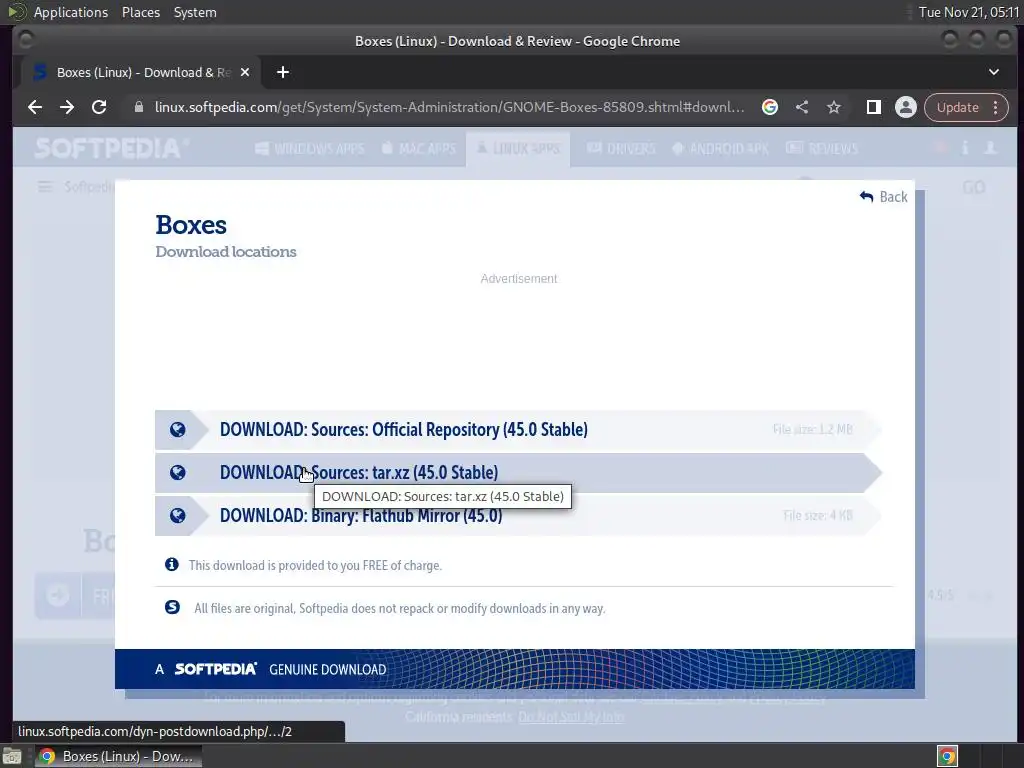Open the Drivers section
This screenshot has height=768, width=1024.
[x=621, y=148]
